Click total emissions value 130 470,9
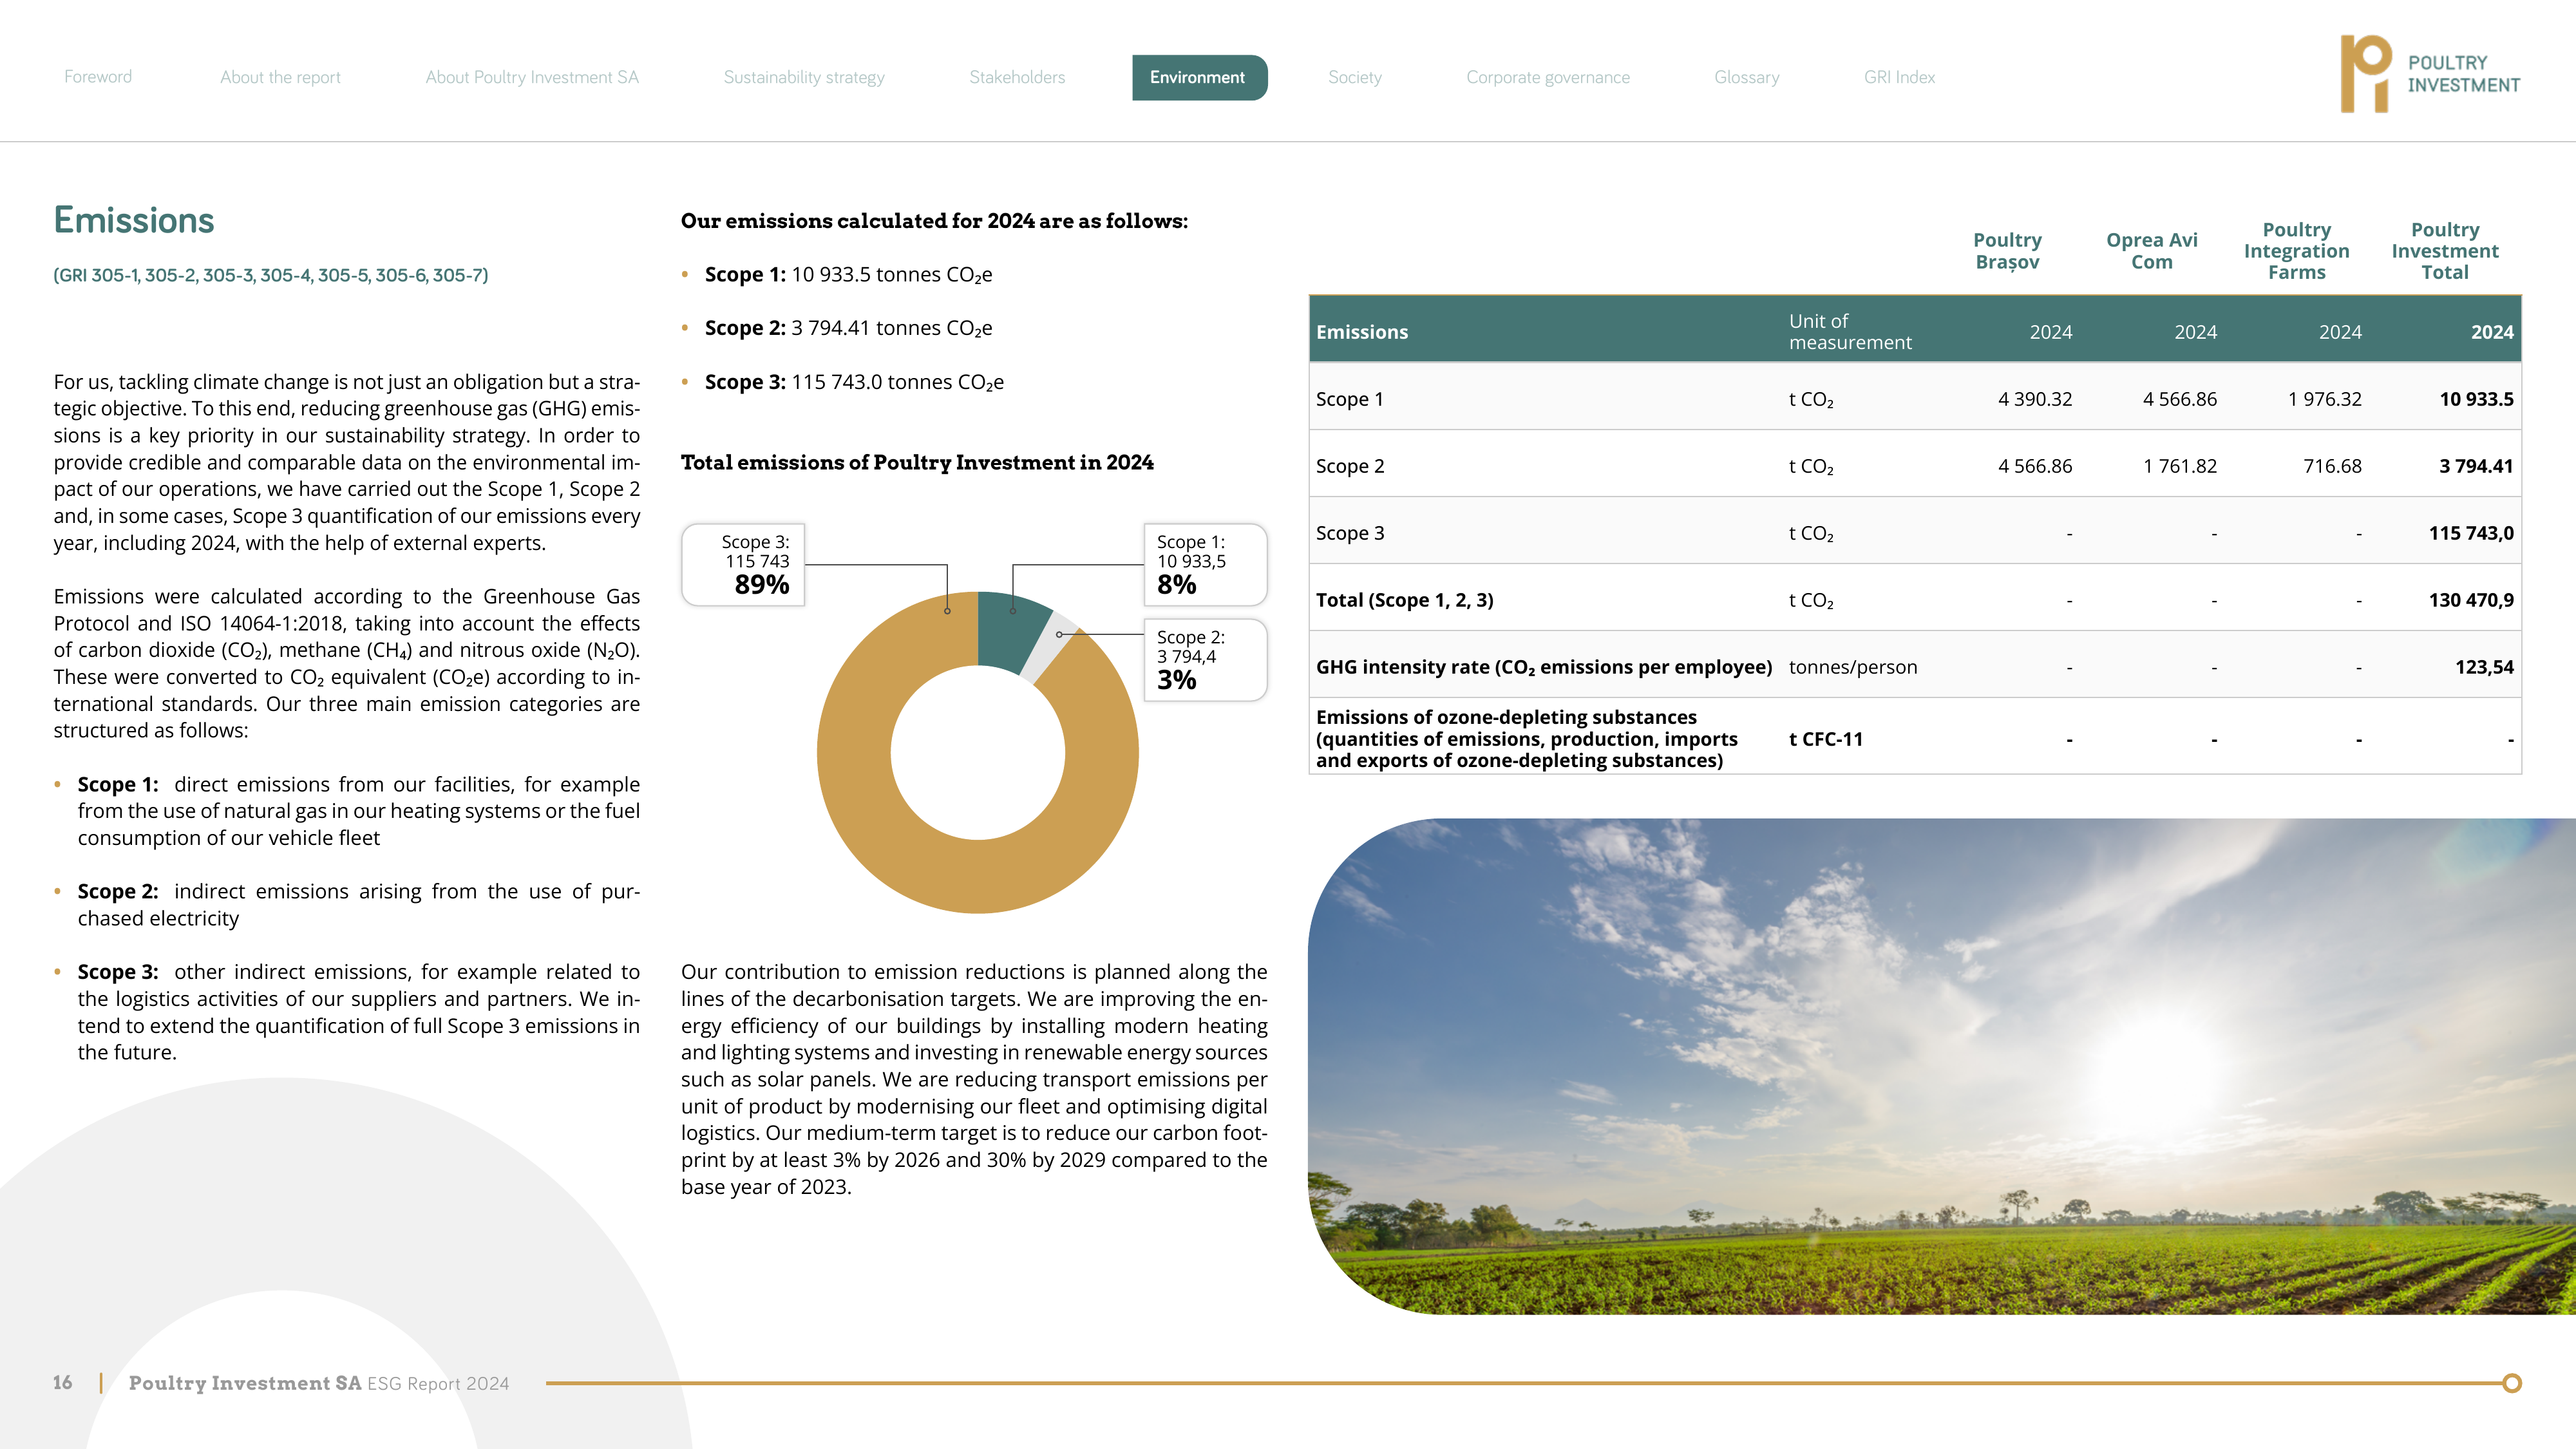 click(x=2471, y=600)
